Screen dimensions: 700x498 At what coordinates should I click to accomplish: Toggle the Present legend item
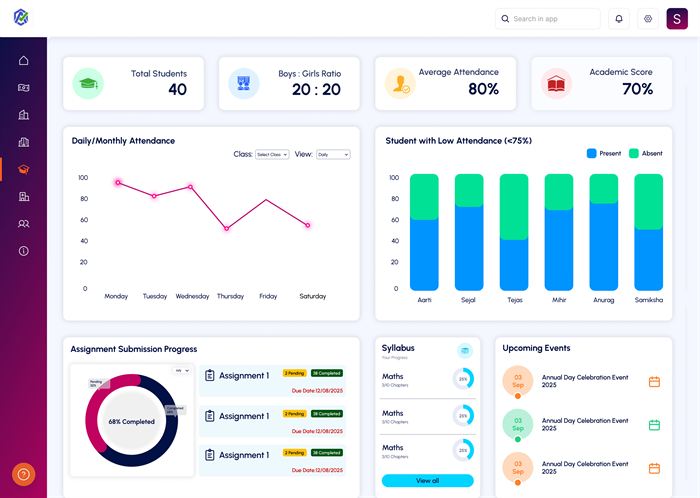click(x=604, y=153)
